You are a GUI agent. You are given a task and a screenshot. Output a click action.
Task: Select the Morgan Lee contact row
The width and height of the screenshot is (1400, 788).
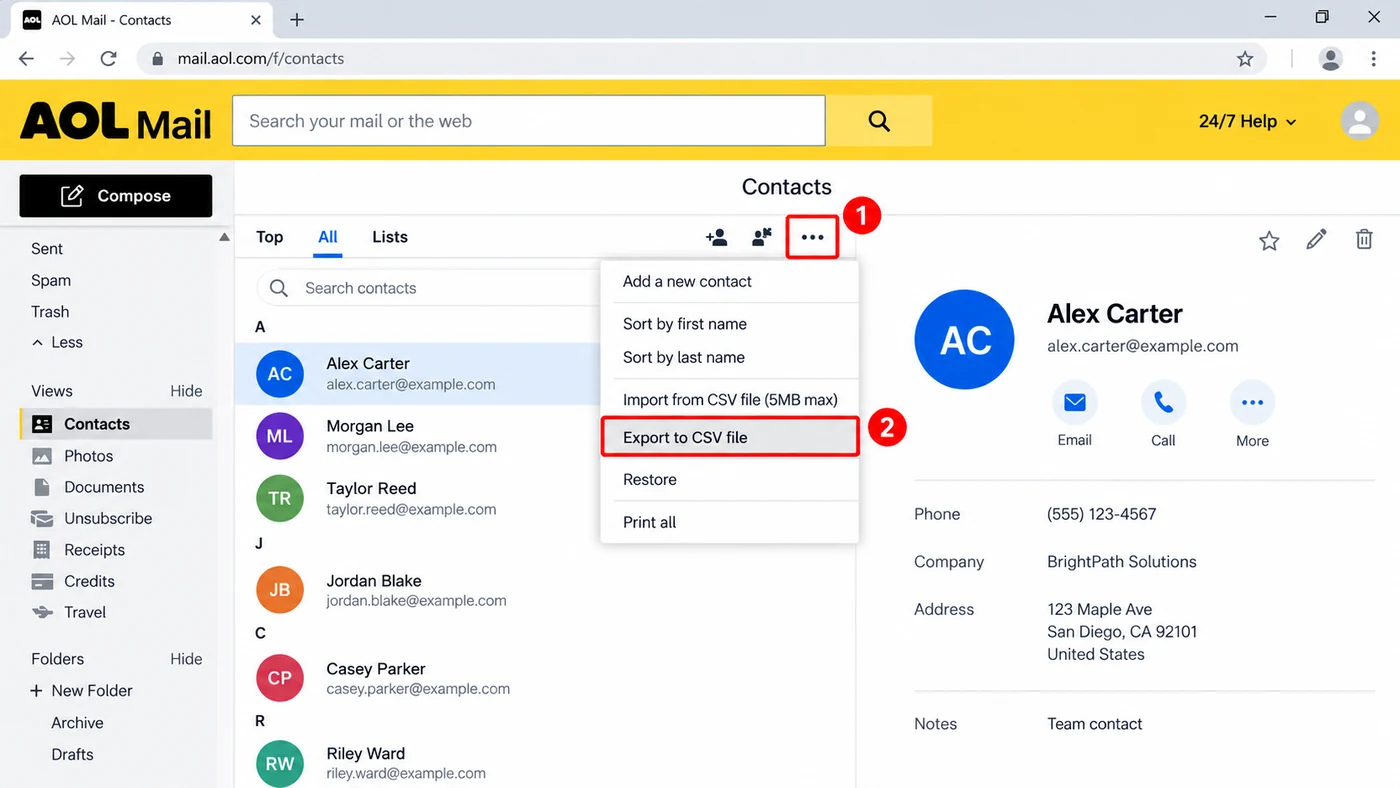pos(417,436)
